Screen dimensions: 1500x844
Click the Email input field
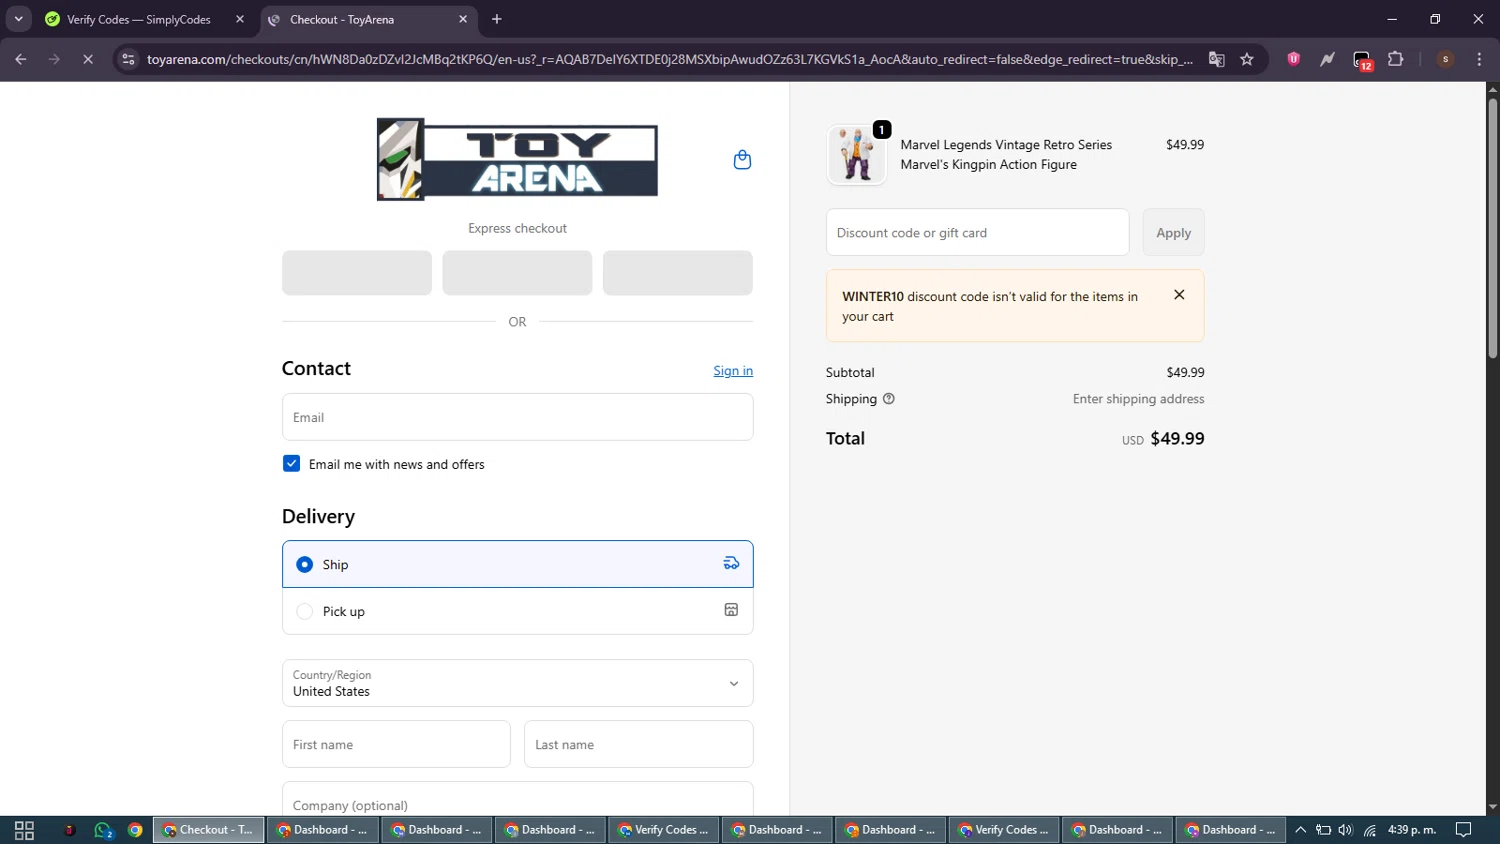point(517,417)
